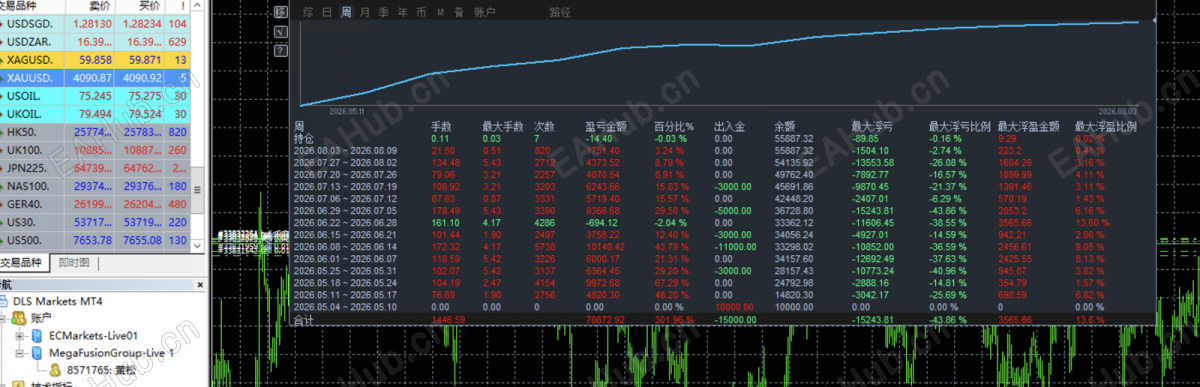Select the 月 monthly period tab

coord(365,12)
